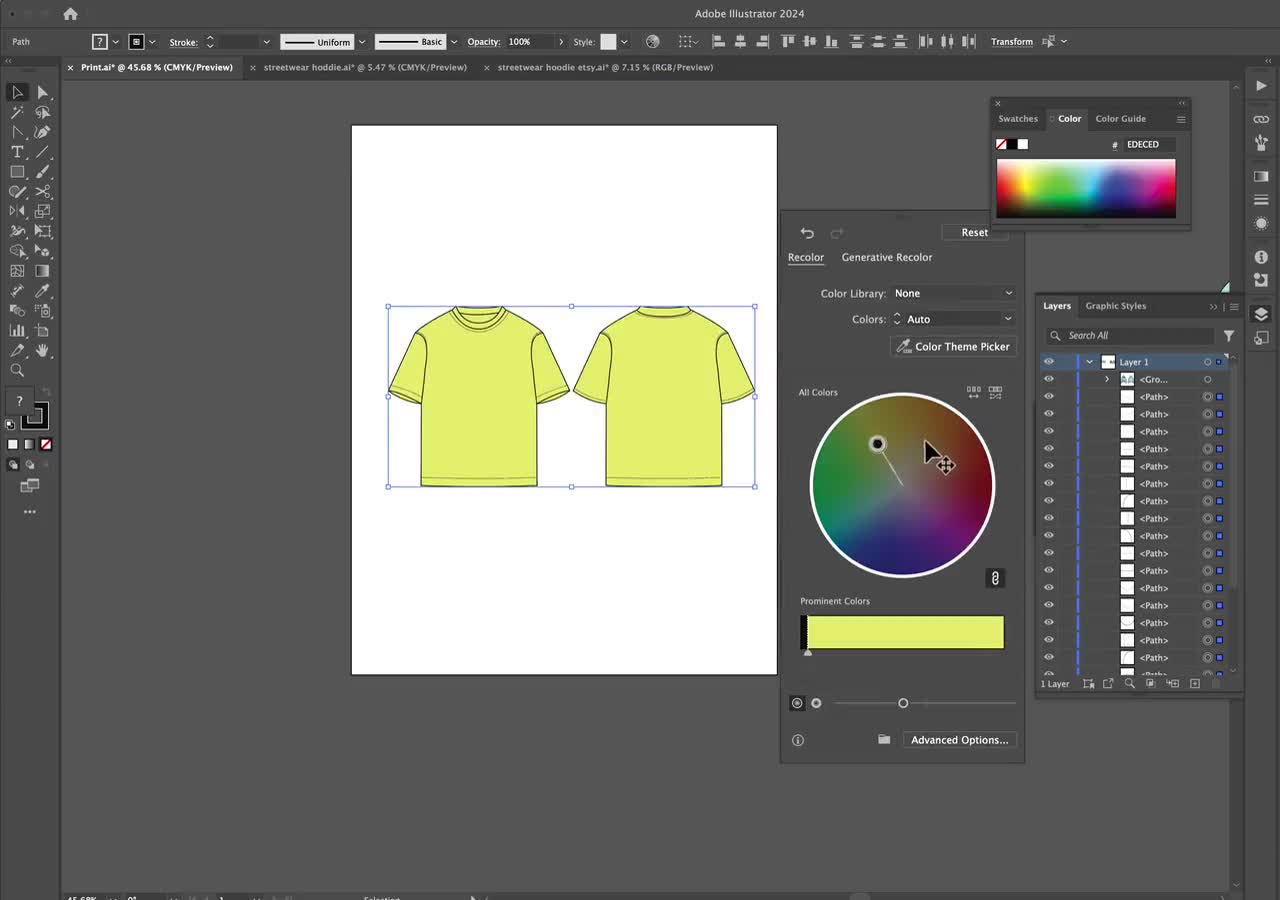Toggle the link colors harmony button
Screen dimensions: 1280x900
pyautogui.click(x=995, y=578)
